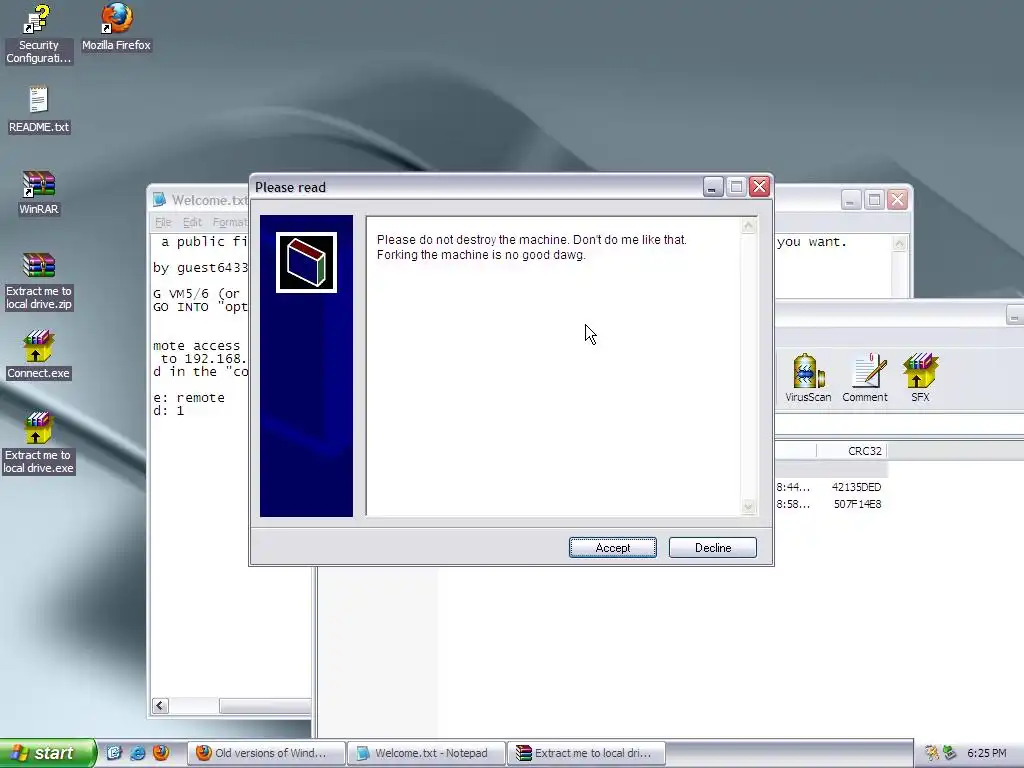Switch to Welcome.txt - Notepad taskbar button

click(x=426, y=753)
